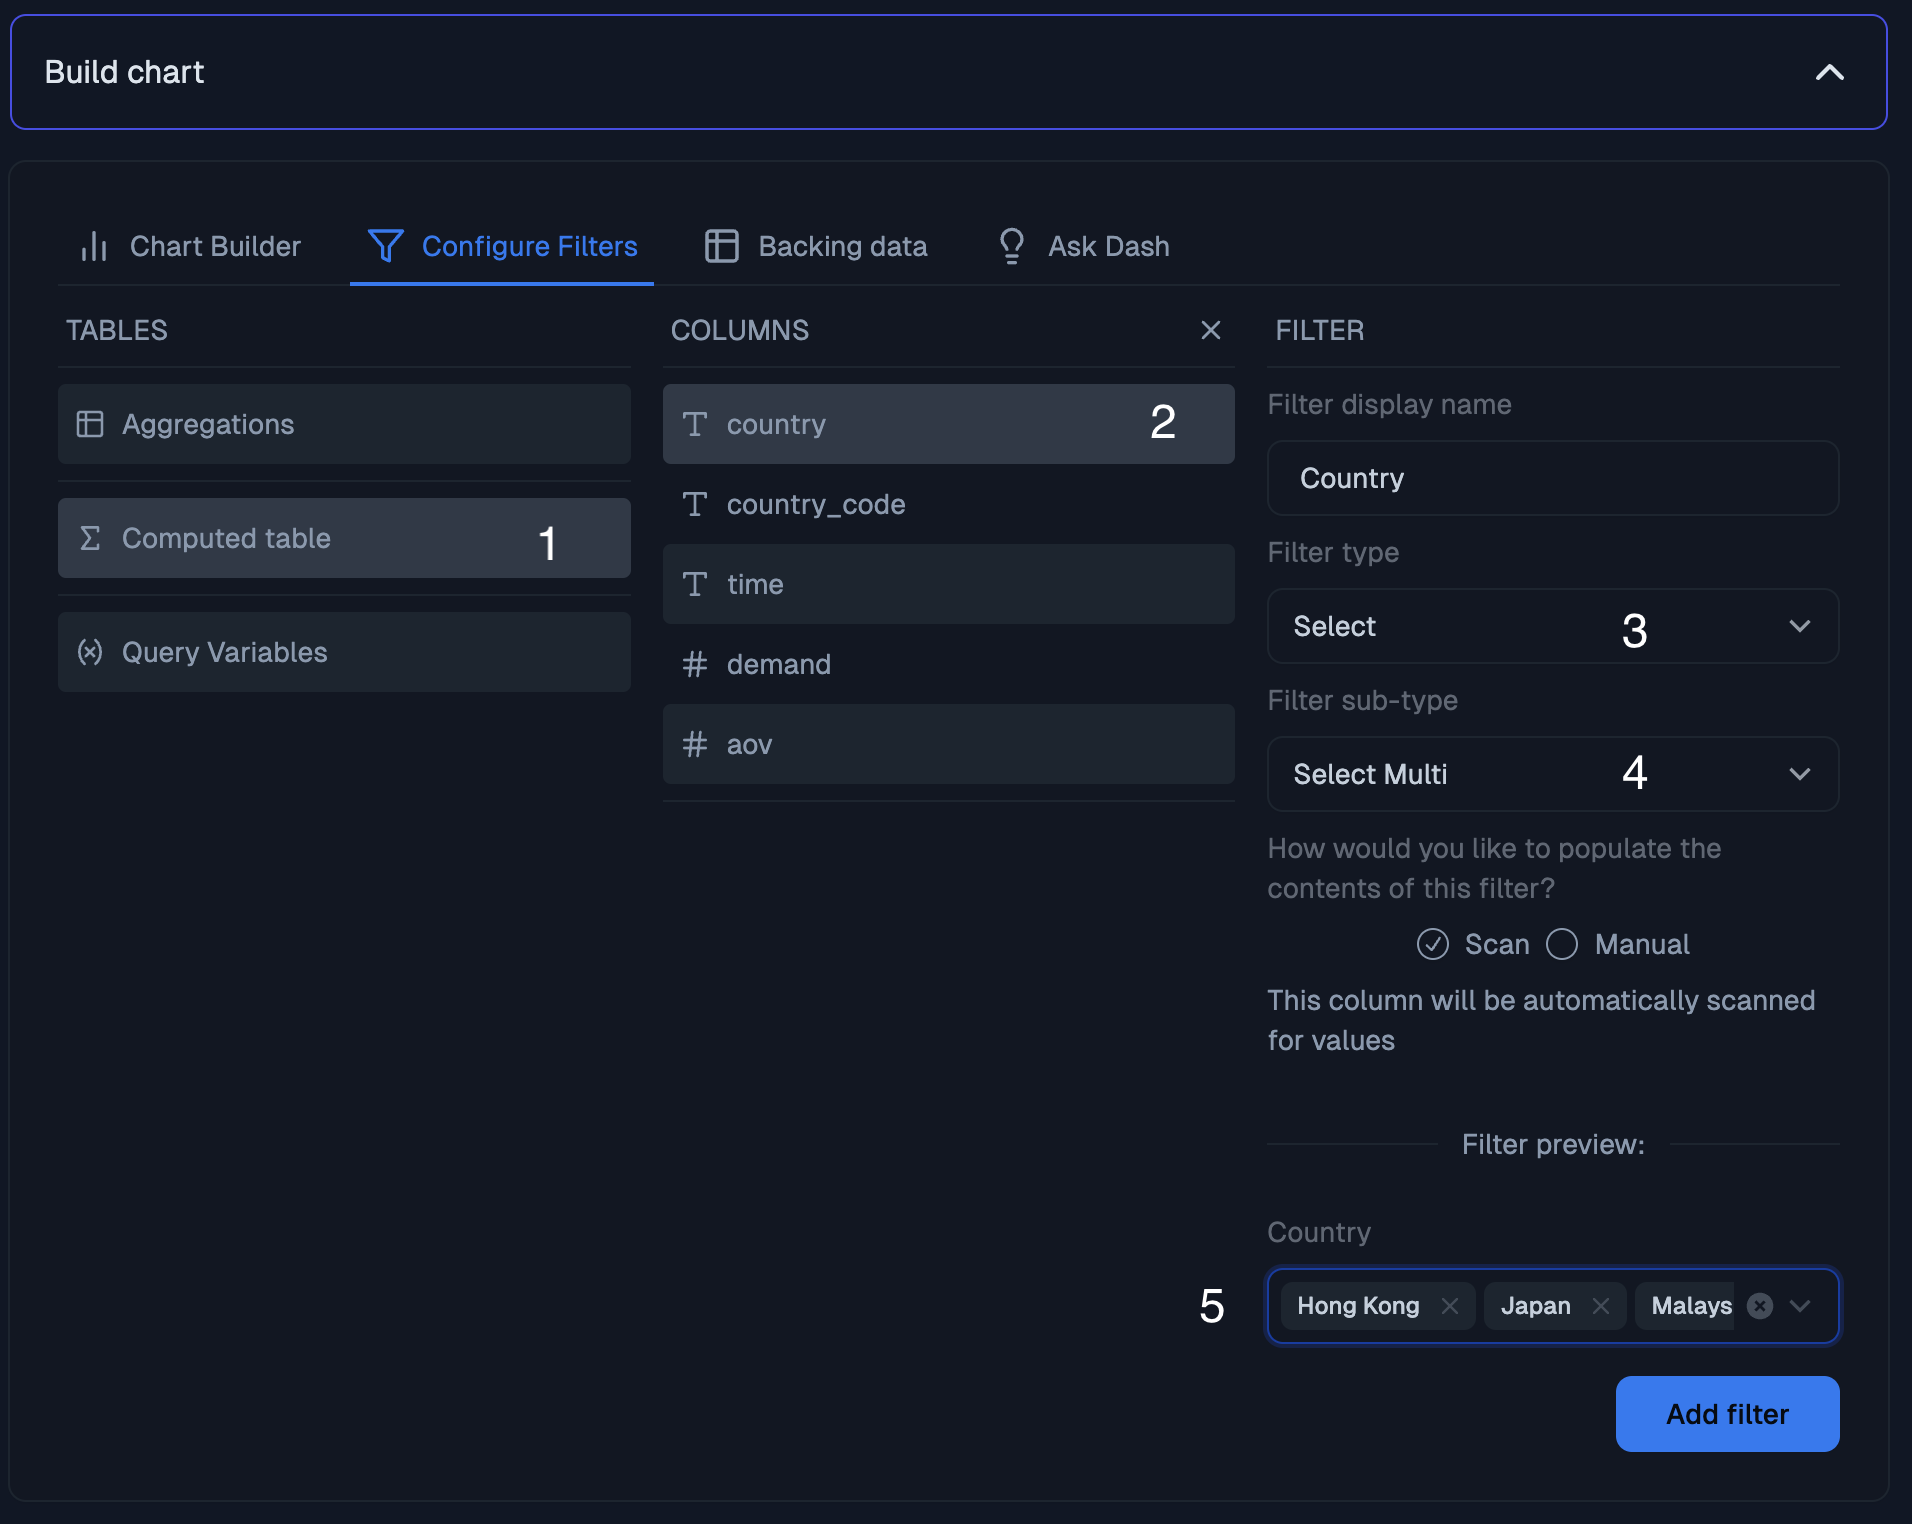The height and width of the screenshot is (1524, 1912).
Task: Click the sigma icon on Computed table
Action: pyautogui.click(x=90, y=538)
